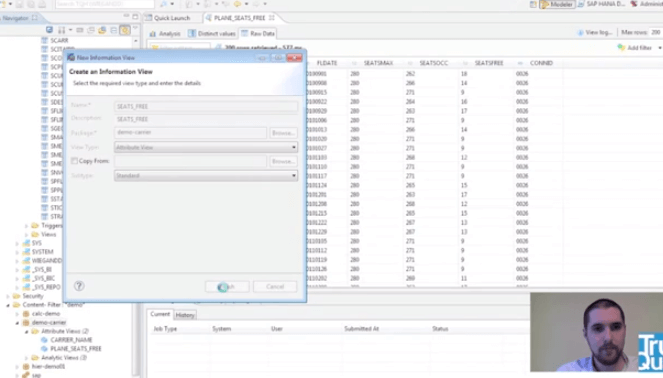The width and height of the screenshot is (663, 378).
Task: Switch to the Distinct values tab
Action: tap(211, 33)
